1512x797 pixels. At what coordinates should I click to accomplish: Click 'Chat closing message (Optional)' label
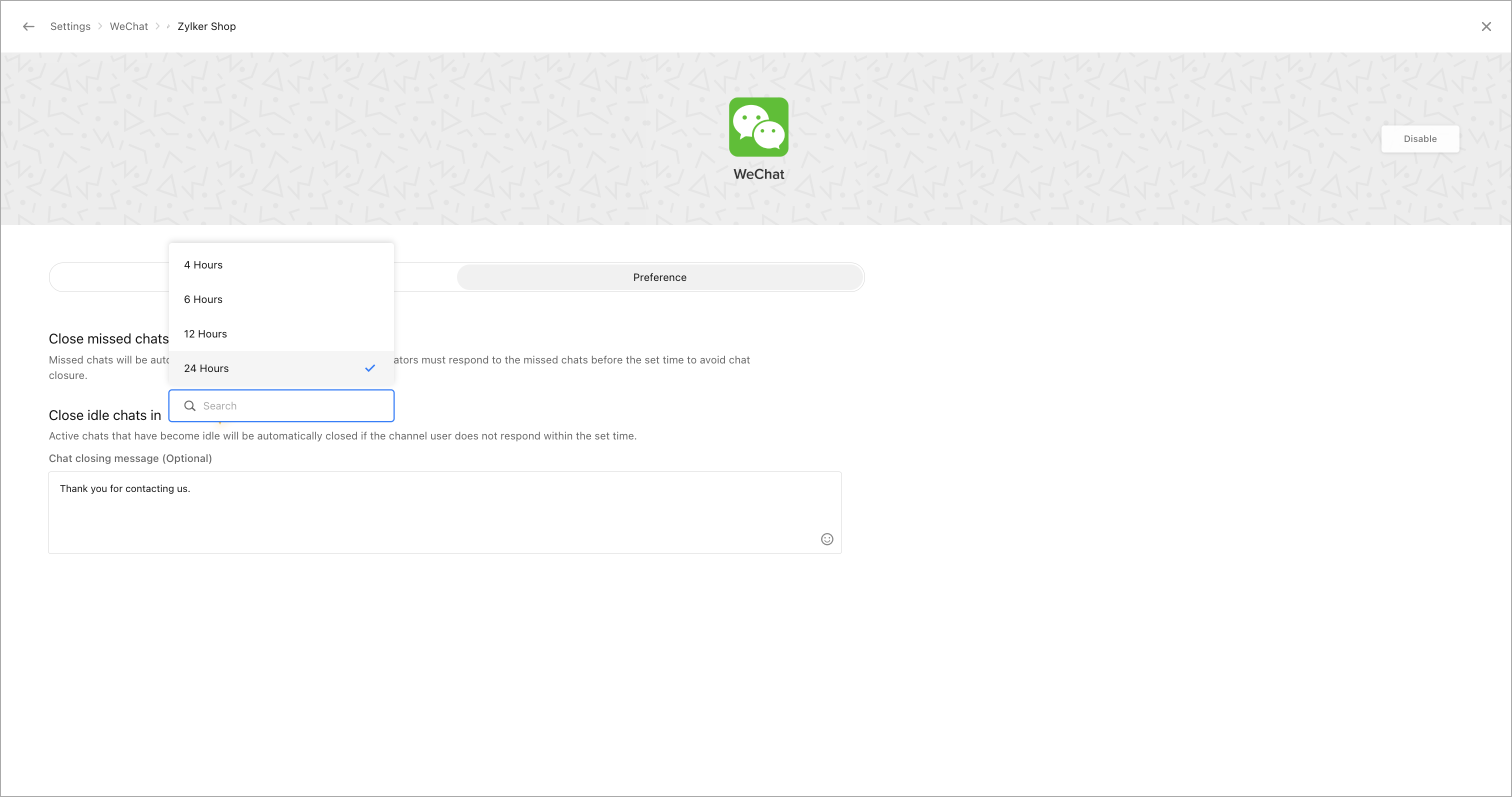[x=130, y=458]
